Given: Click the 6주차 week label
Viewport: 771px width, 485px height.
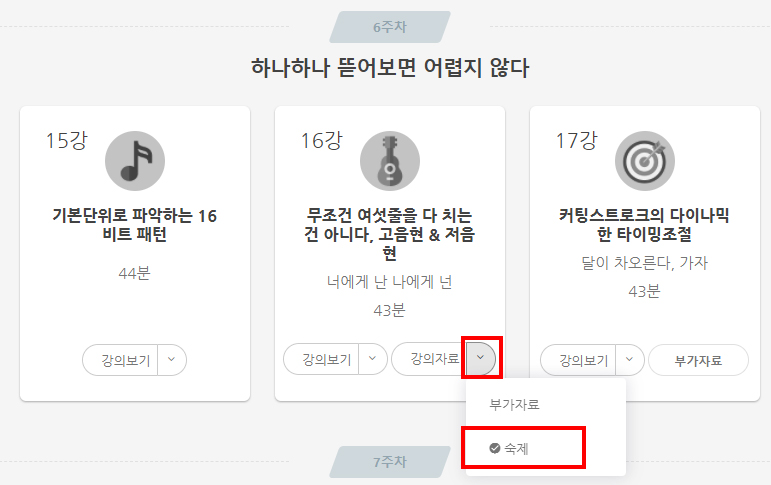Looking at the screenshot, I should tap(390, 27).
